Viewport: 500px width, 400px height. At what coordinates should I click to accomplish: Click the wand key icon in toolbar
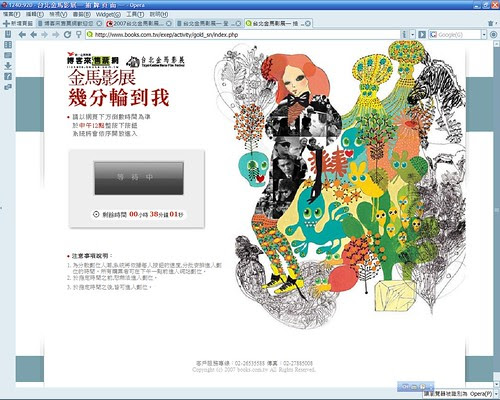pyautogui.click(x=79, y=34)
